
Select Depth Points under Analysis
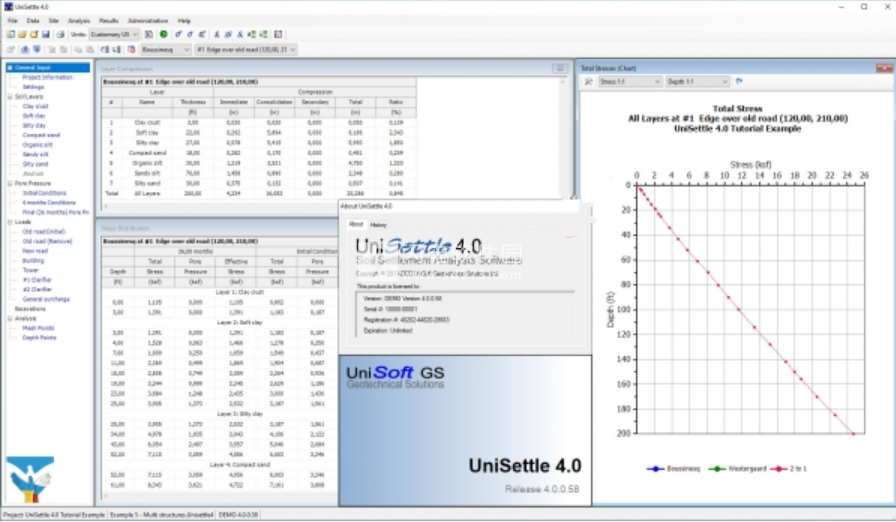(39, 338)
